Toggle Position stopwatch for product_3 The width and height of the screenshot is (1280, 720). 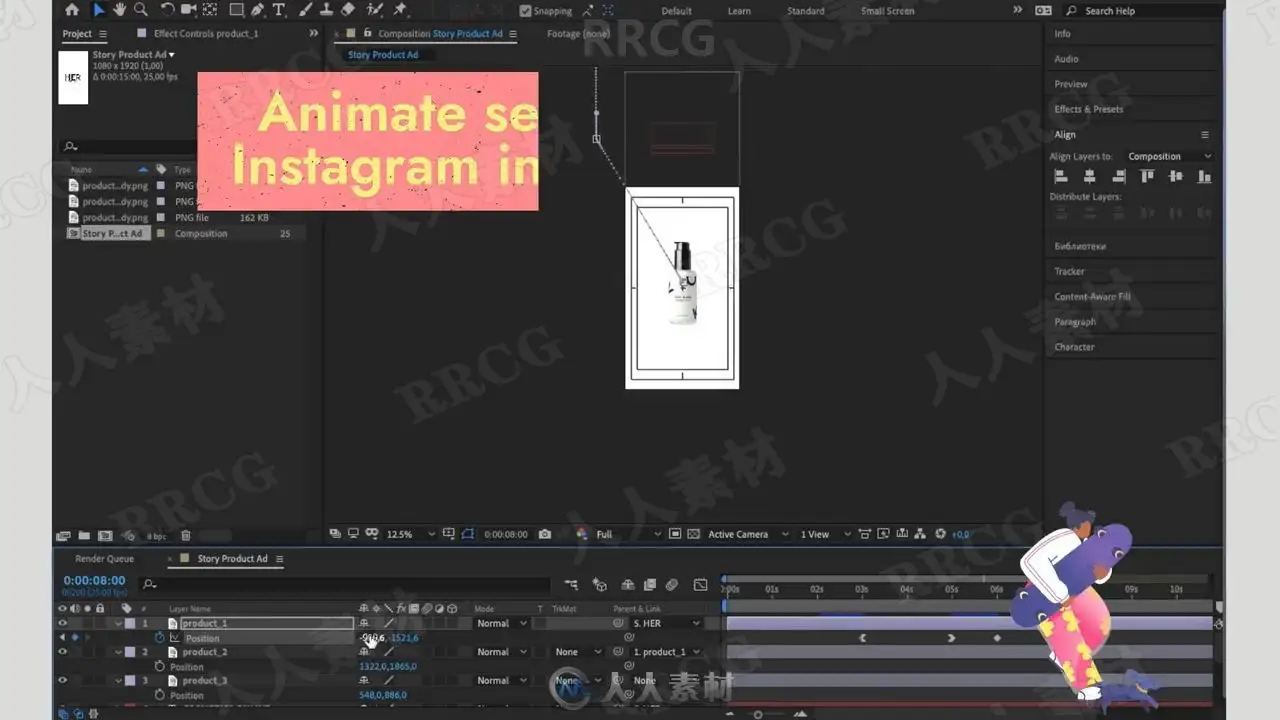[160, 695]
